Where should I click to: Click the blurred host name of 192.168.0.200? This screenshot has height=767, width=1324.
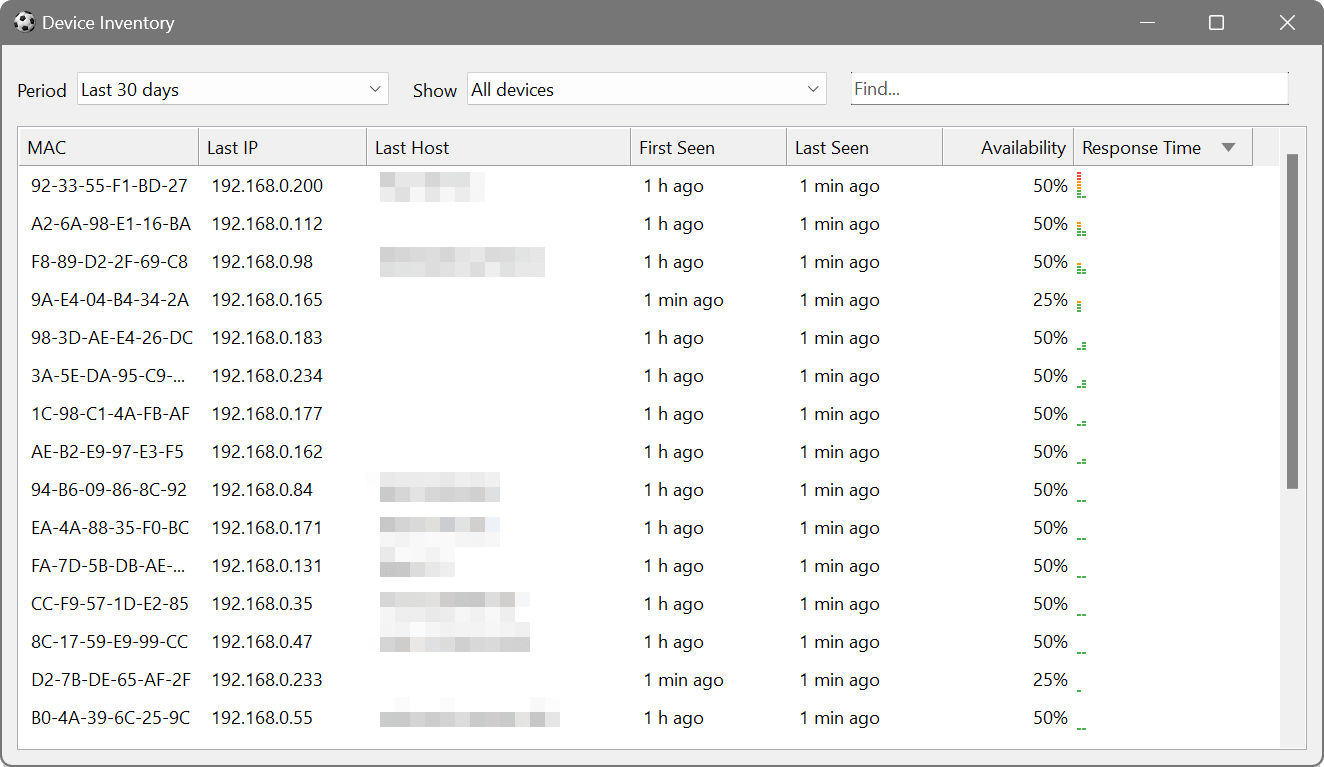[432, 186]
